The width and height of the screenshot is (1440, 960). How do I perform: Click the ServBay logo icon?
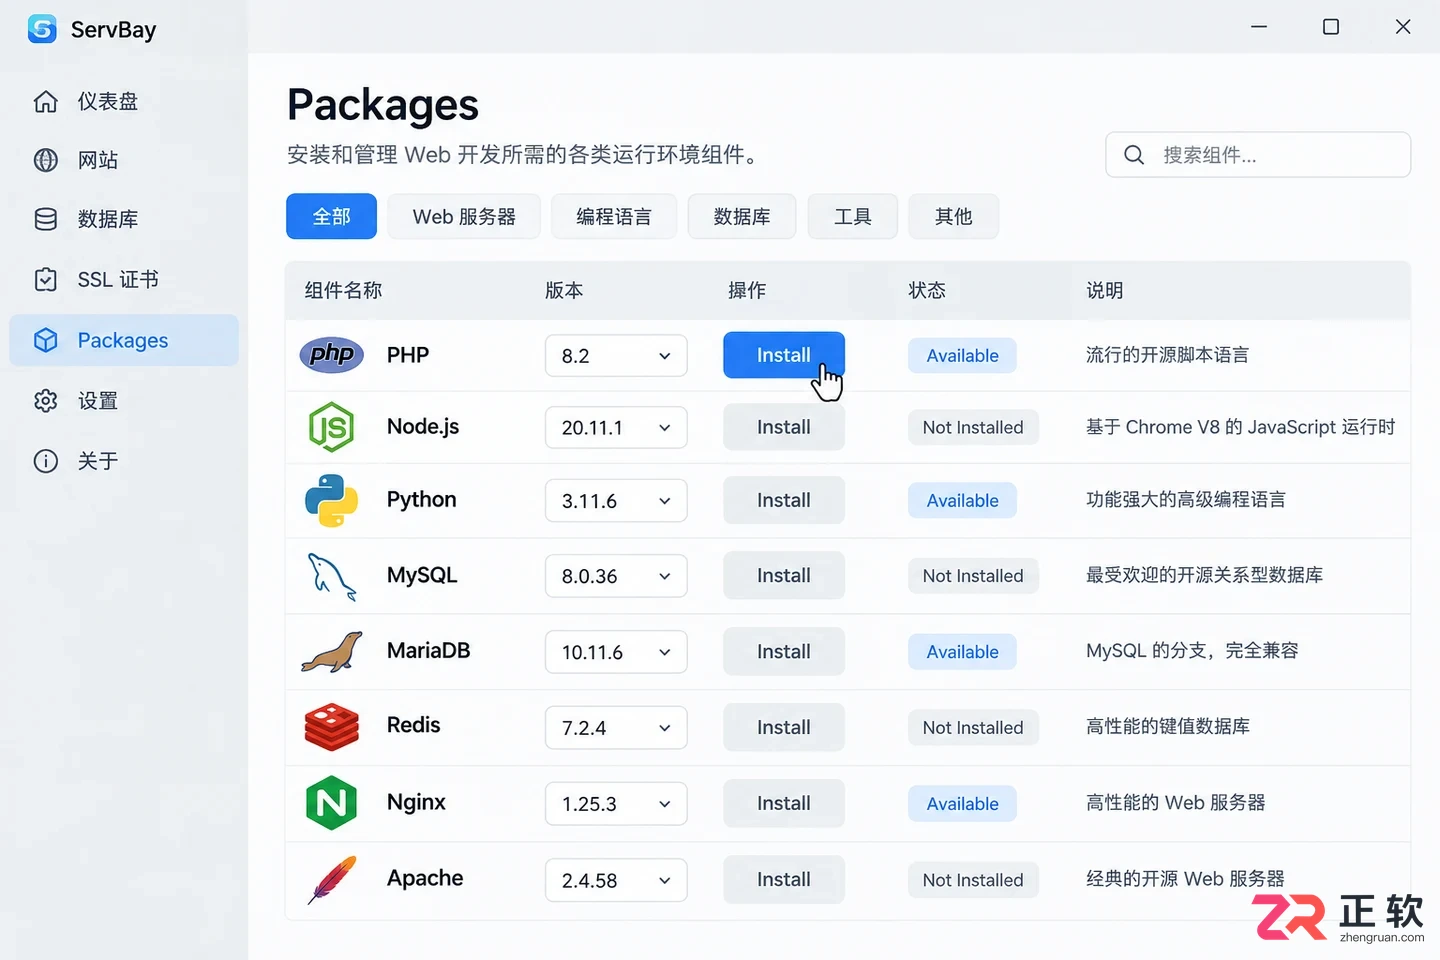pos(42,29)
